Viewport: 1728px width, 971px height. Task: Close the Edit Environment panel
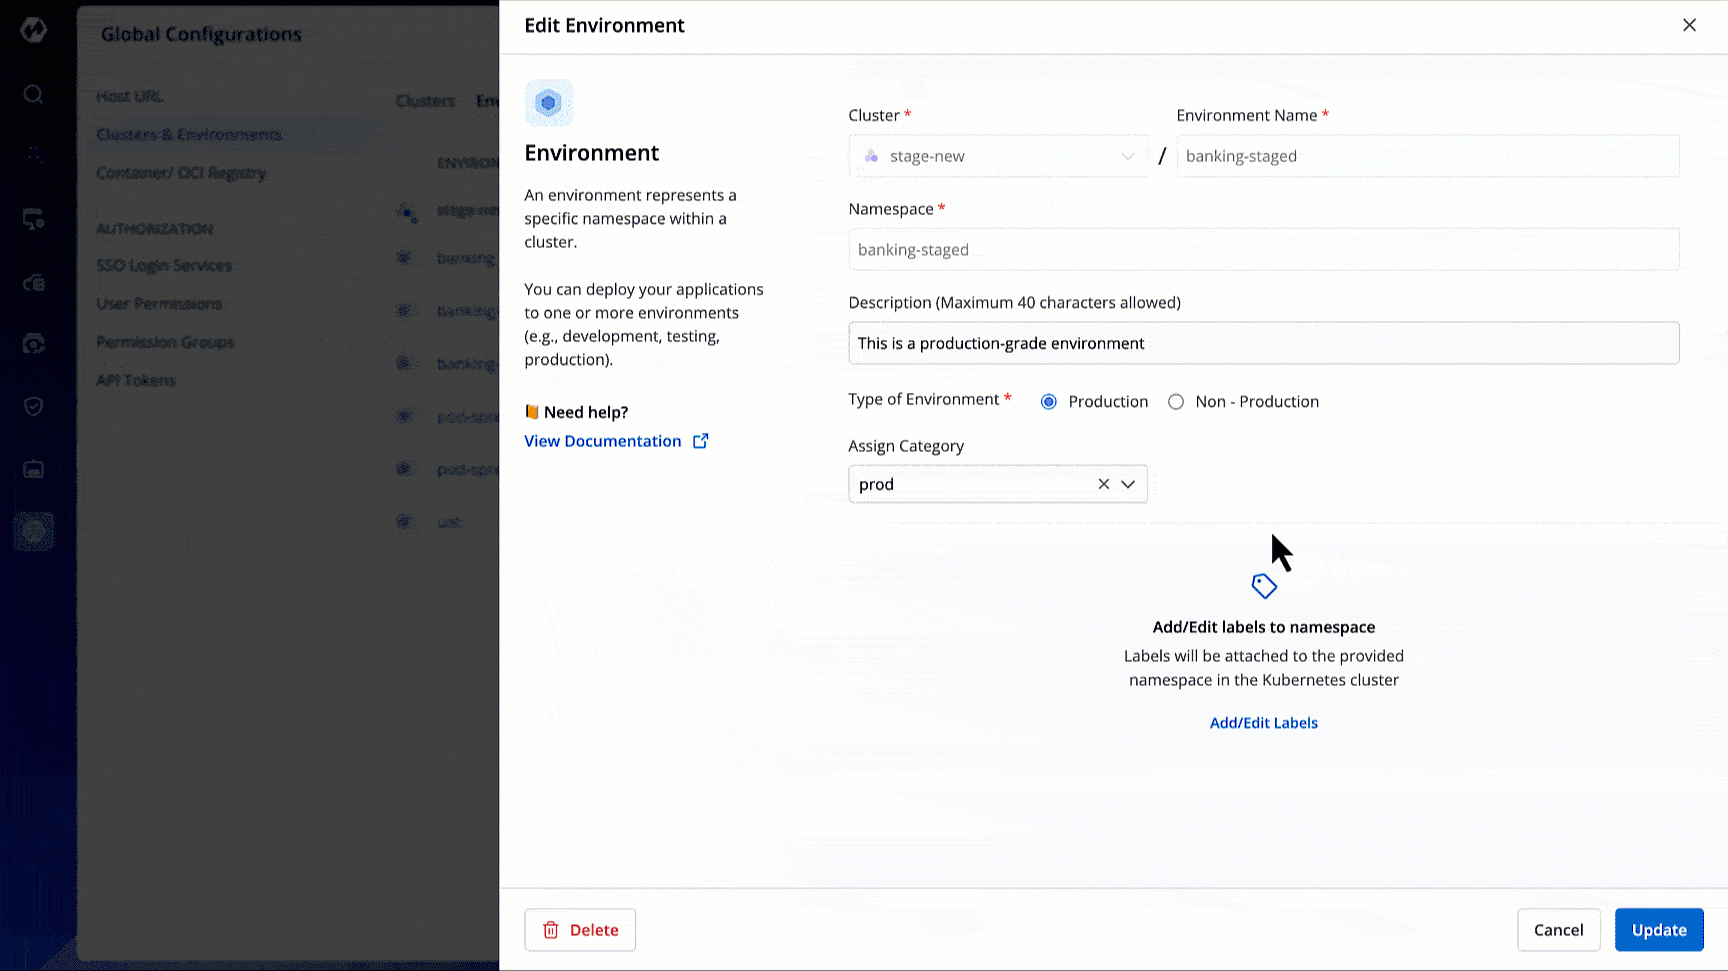click(1689, 25)
